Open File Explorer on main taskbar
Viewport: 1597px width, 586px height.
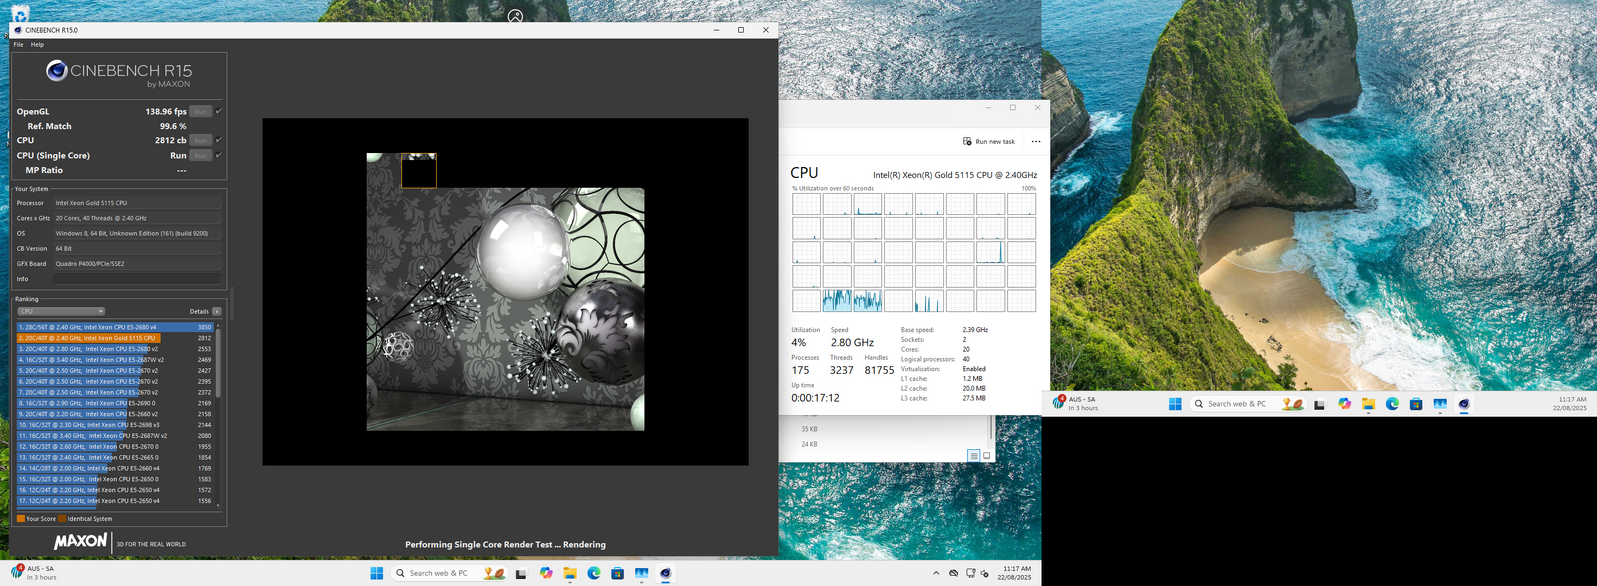(x=570, y=573)
